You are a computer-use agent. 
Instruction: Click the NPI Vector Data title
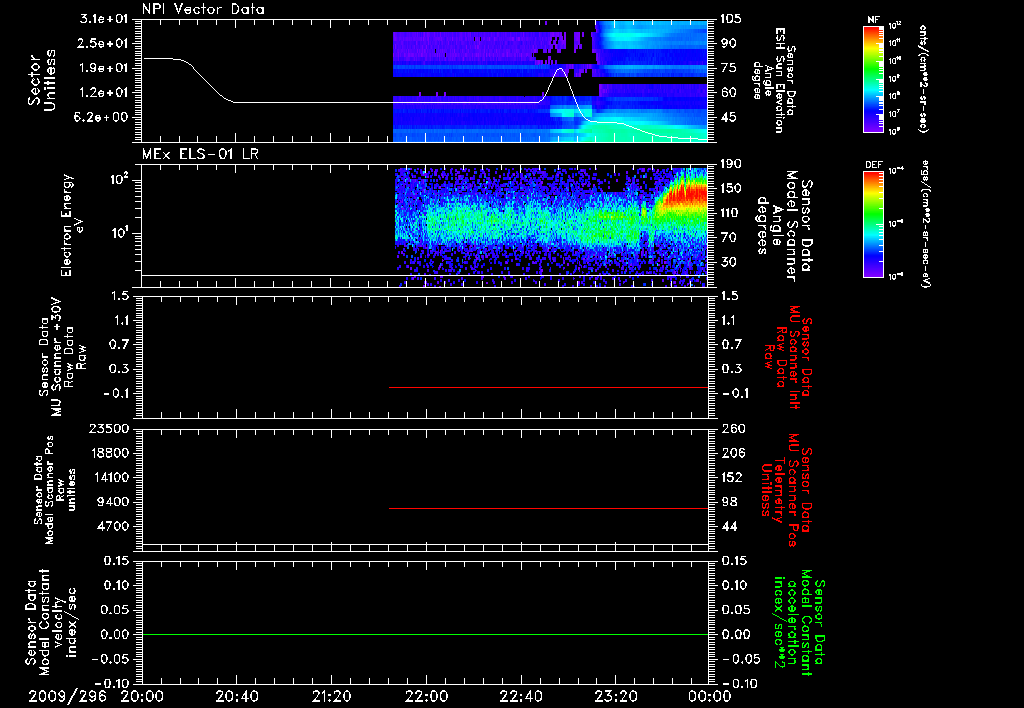[203, 9]
